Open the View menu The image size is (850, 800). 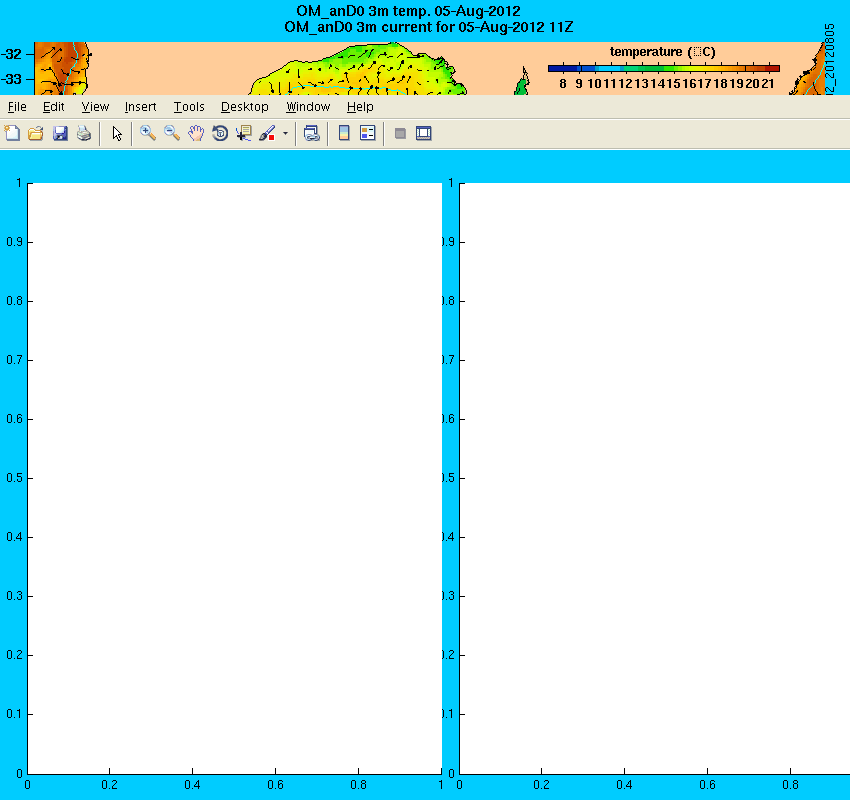pos(95,107)
